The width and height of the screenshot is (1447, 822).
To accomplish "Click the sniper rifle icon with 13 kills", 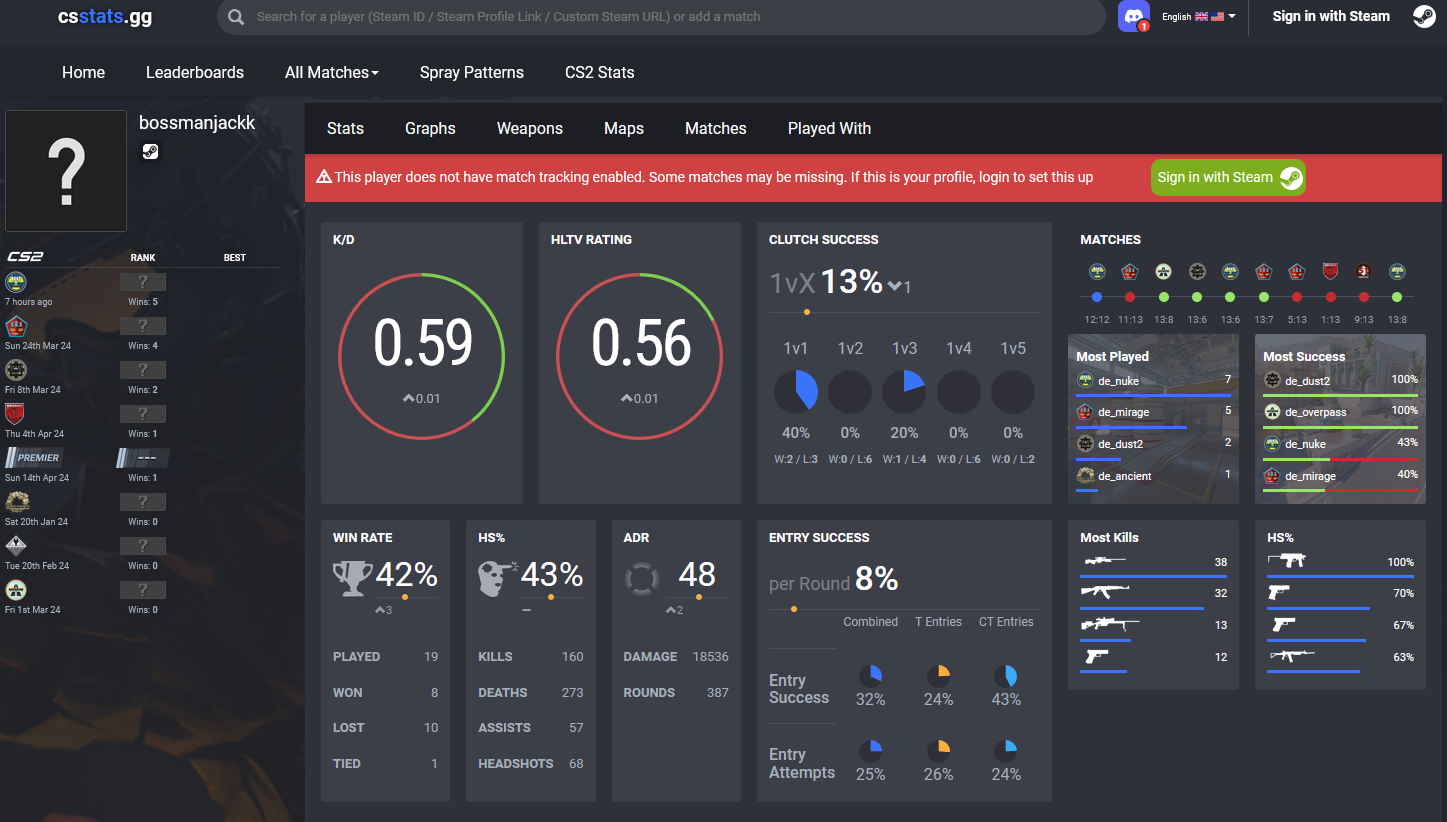I will coord(1109,625).
